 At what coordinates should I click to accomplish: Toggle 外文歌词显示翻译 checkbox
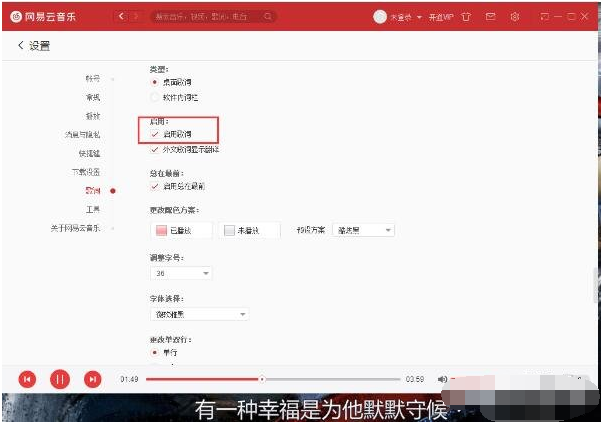click(155, 149)
